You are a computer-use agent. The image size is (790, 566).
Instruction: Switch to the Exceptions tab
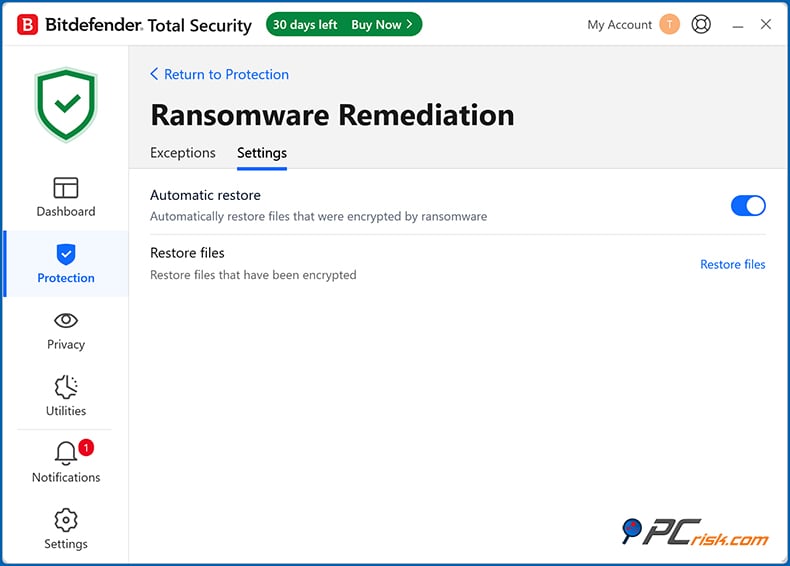[183, 153]
